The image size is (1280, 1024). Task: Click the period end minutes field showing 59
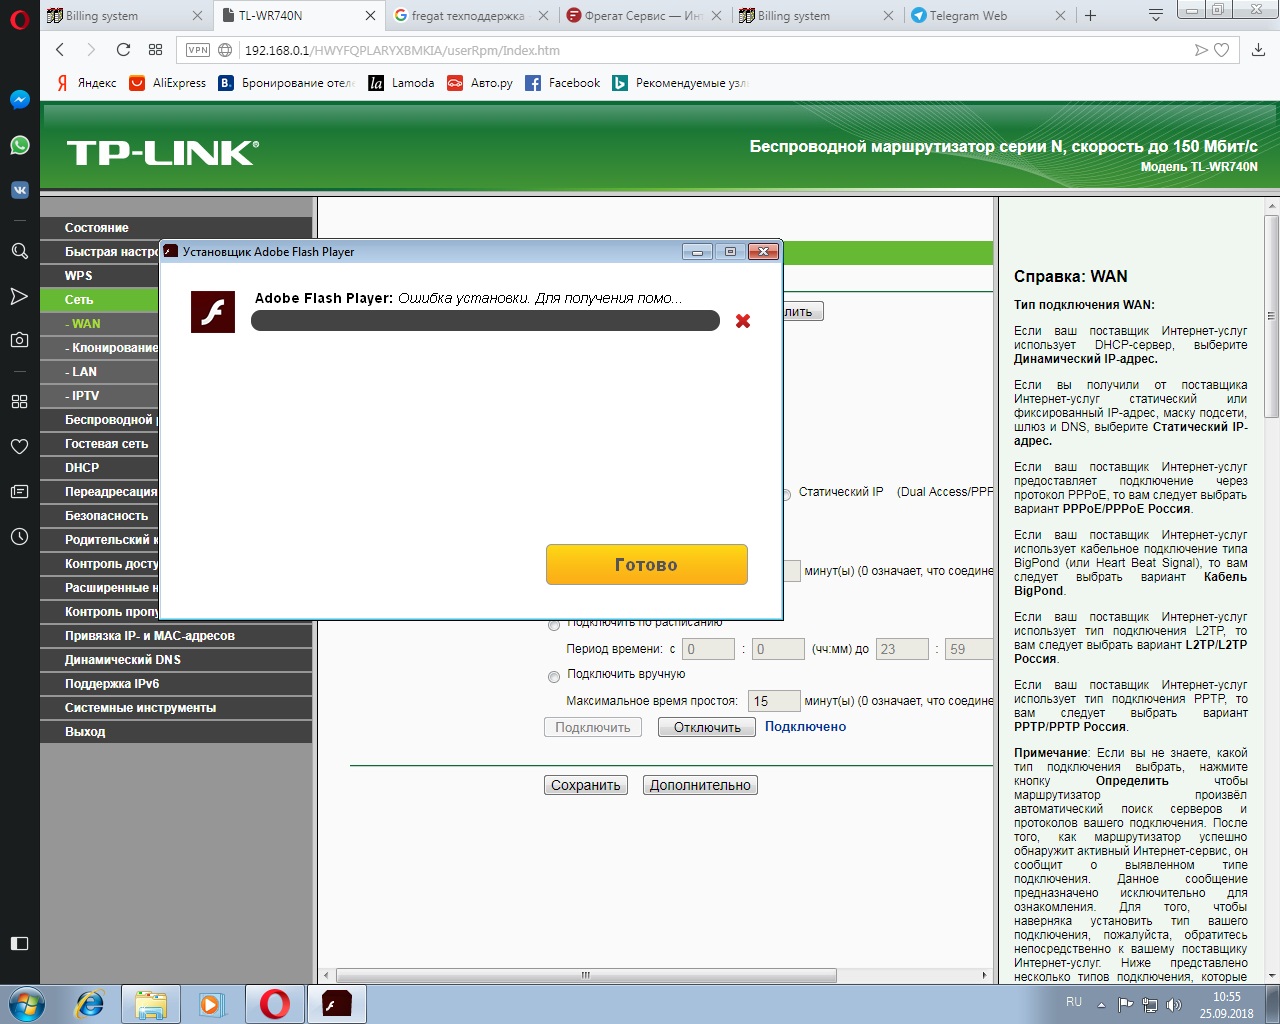click(967, 649)
